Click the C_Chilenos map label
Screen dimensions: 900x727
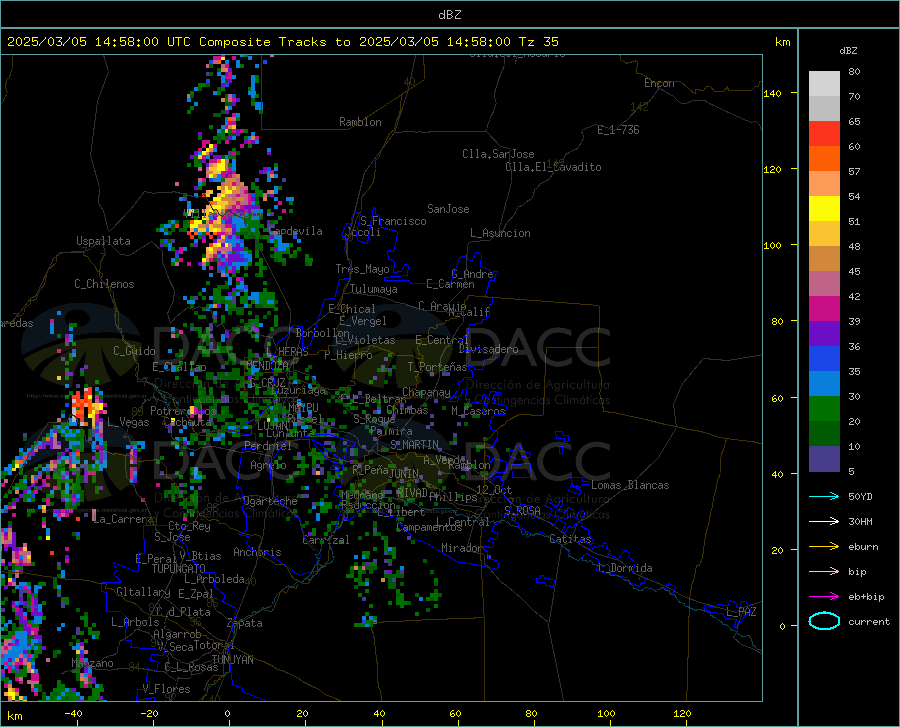(x=104, y=284)
